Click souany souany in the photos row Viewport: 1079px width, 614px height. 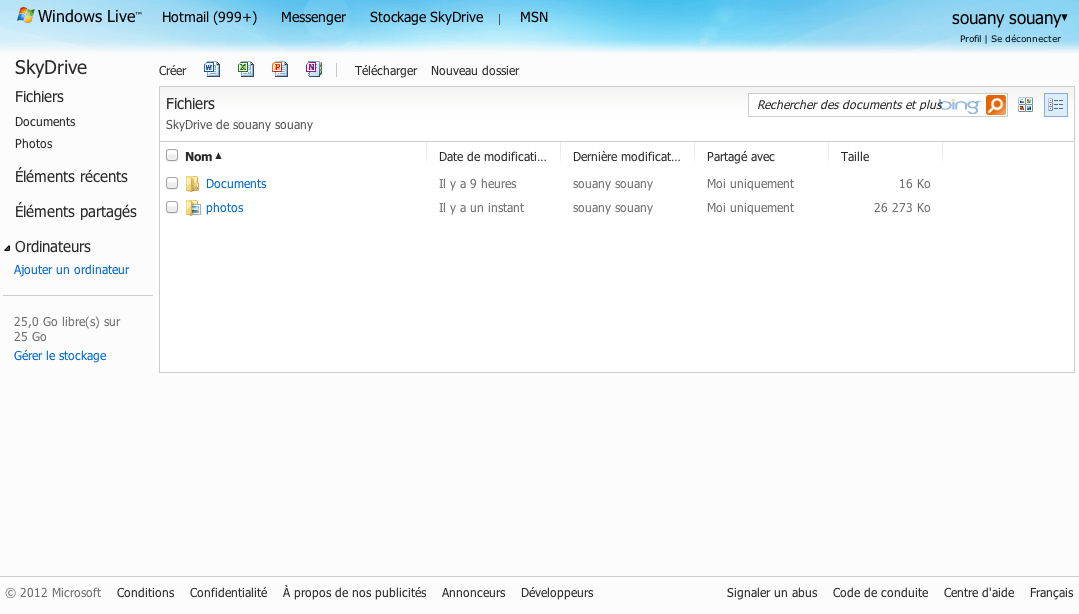(x=612, y=208)
